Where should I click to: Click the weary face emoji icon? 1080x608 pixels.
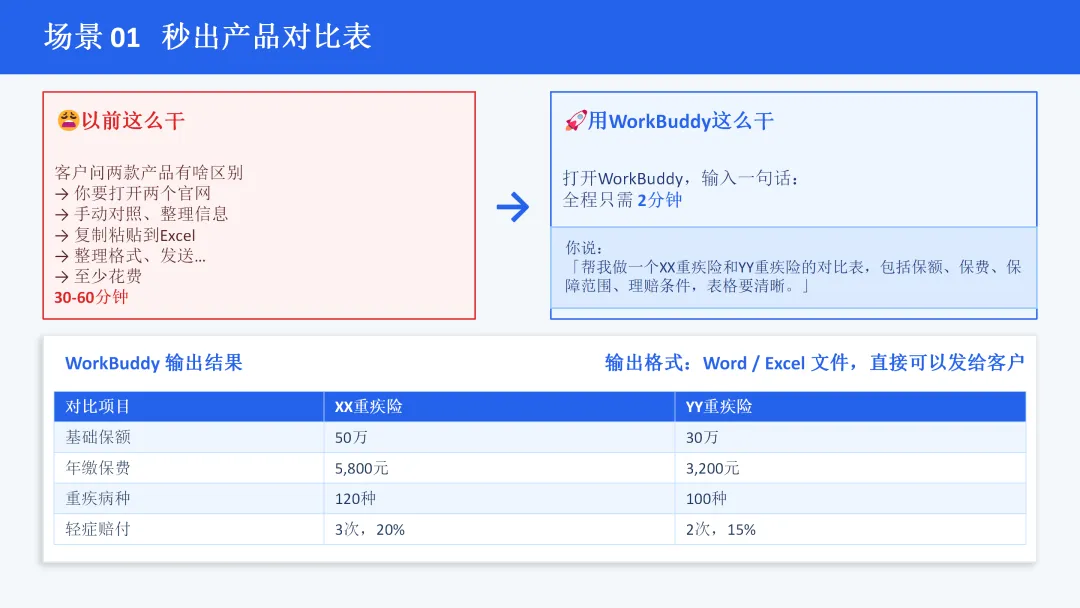tap(68, 120)
